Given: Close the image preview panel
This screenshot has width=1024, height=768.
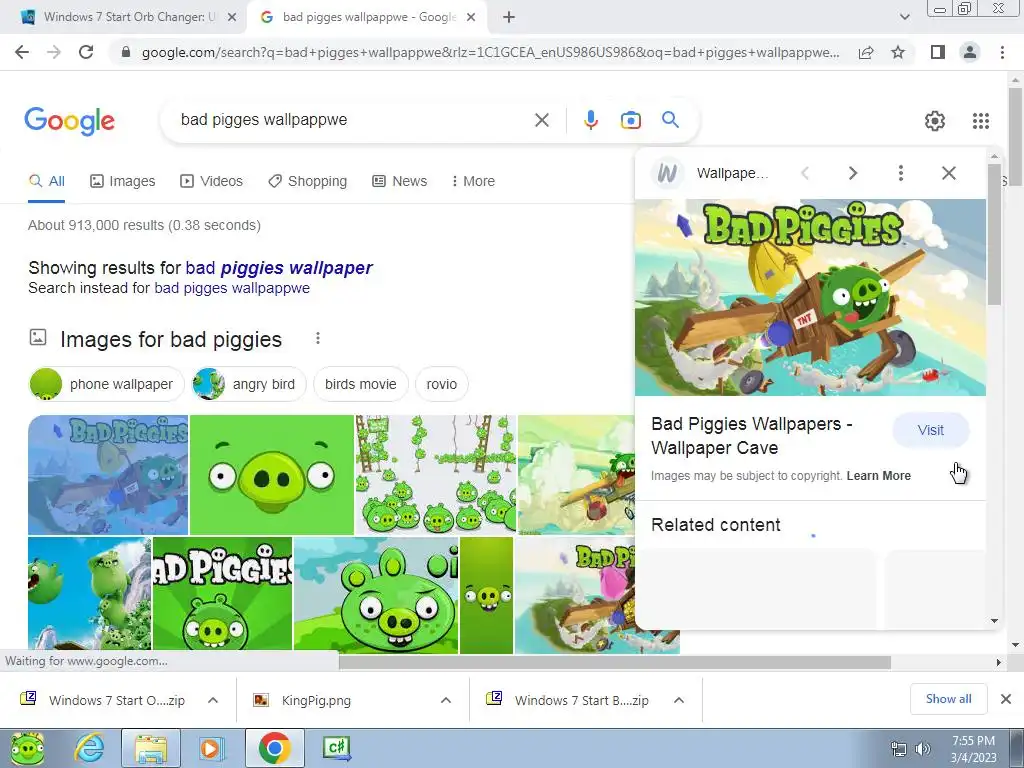Looking at the screenshot, I should coord(949,173).
